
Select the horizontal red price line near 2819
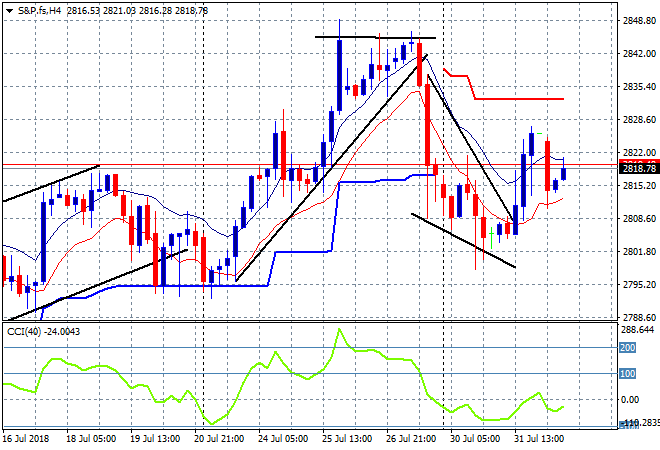coord(309,165)
